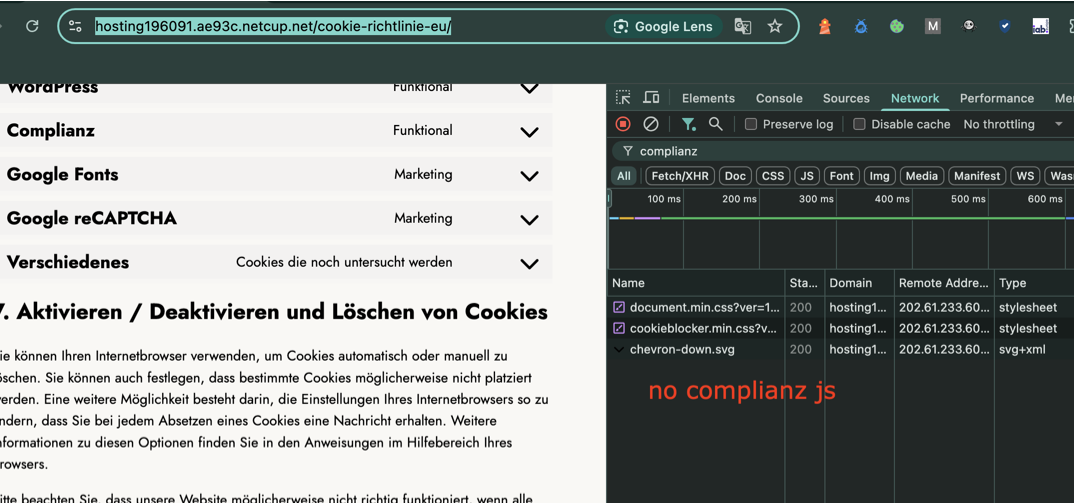Open the grey M extension icon
This screenshot has width=1074, height=503.
pos(932,27)
